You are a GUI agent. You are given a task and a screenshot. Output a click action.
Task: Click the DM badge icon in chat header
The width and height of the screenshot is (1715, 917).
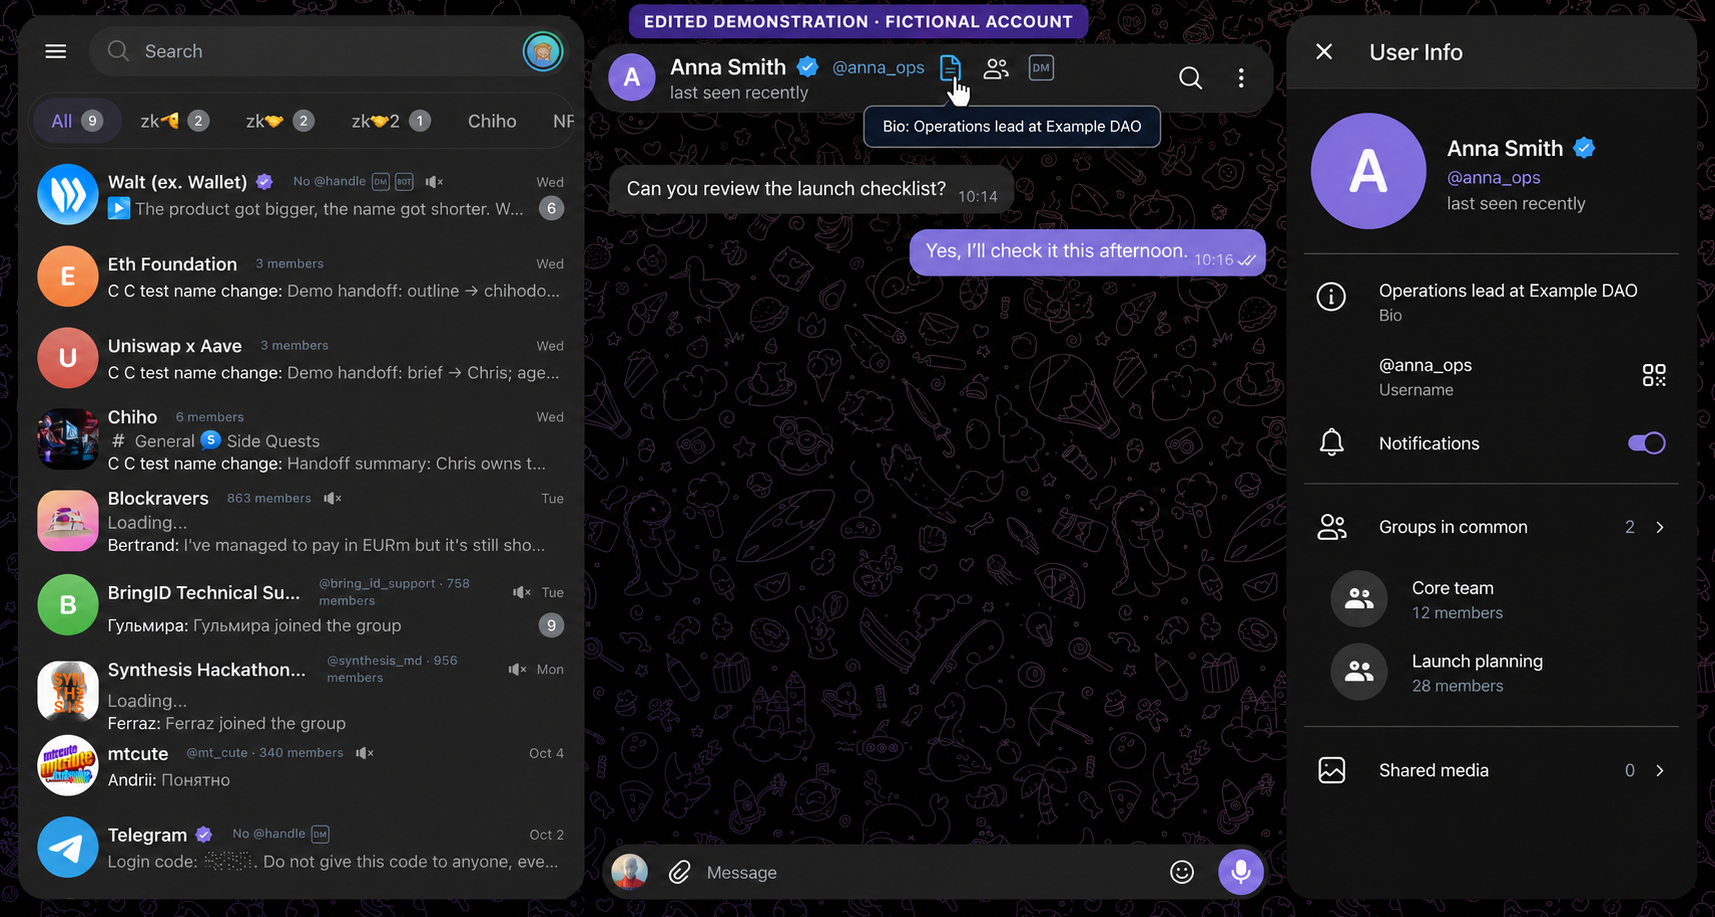click(x=1041, y=68)
